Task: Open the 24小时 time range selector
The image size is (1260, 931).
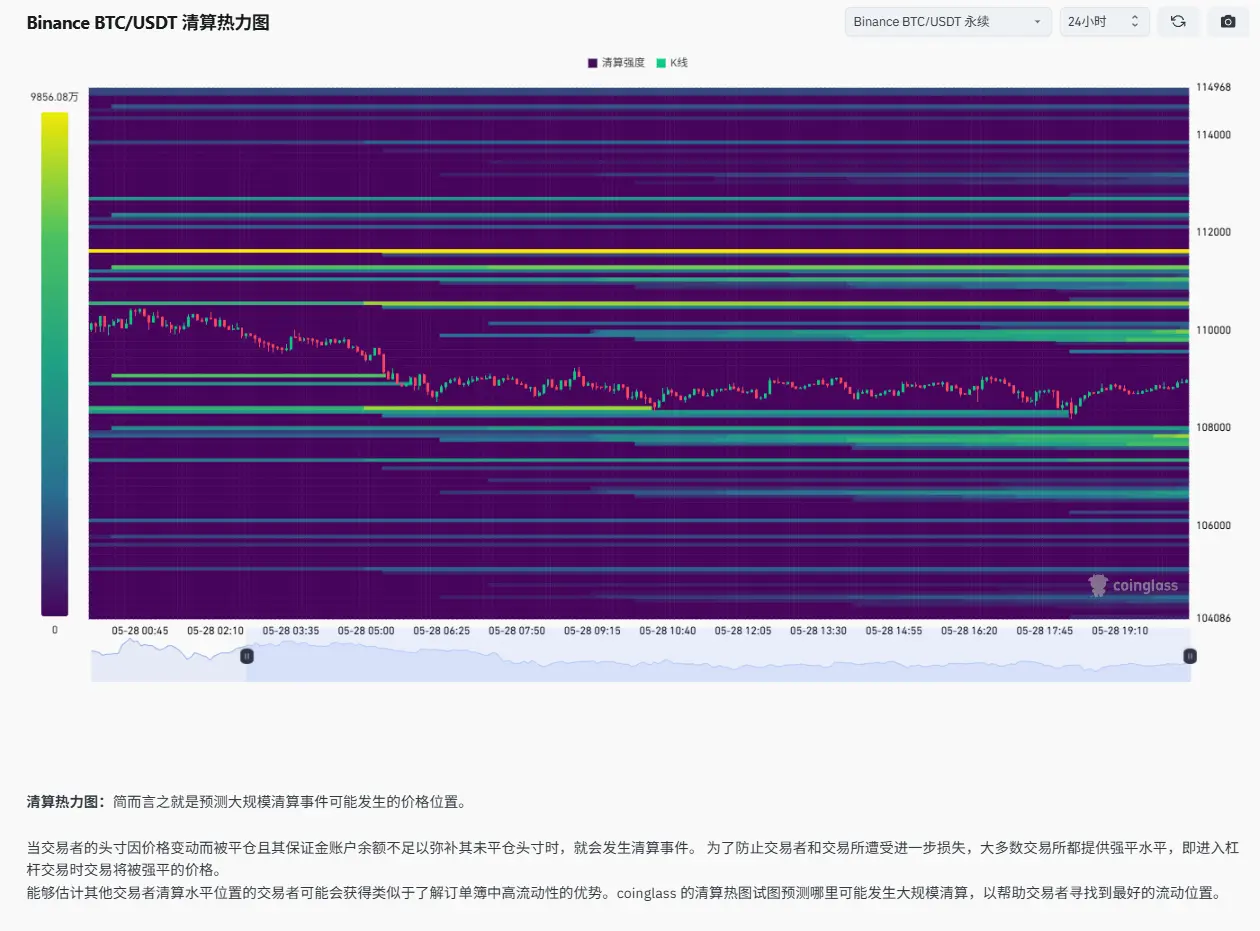Action: pos(1104,21)
